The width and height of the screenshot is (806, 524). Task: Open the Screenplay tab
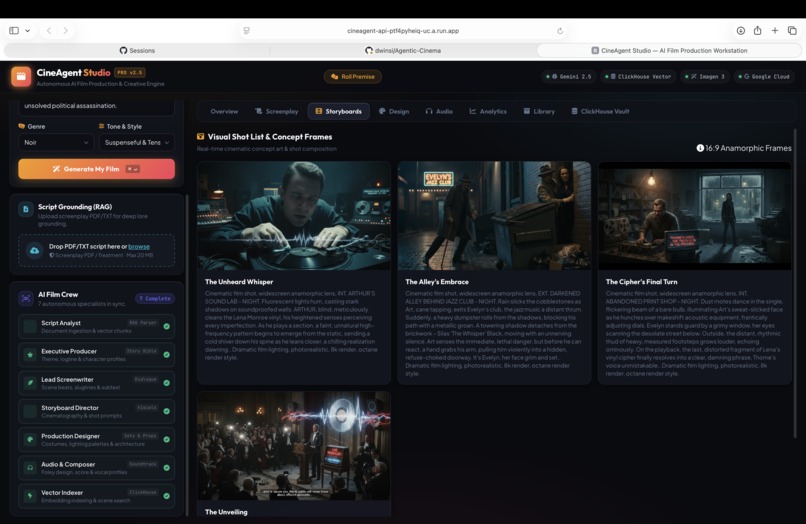click(277, 111)
